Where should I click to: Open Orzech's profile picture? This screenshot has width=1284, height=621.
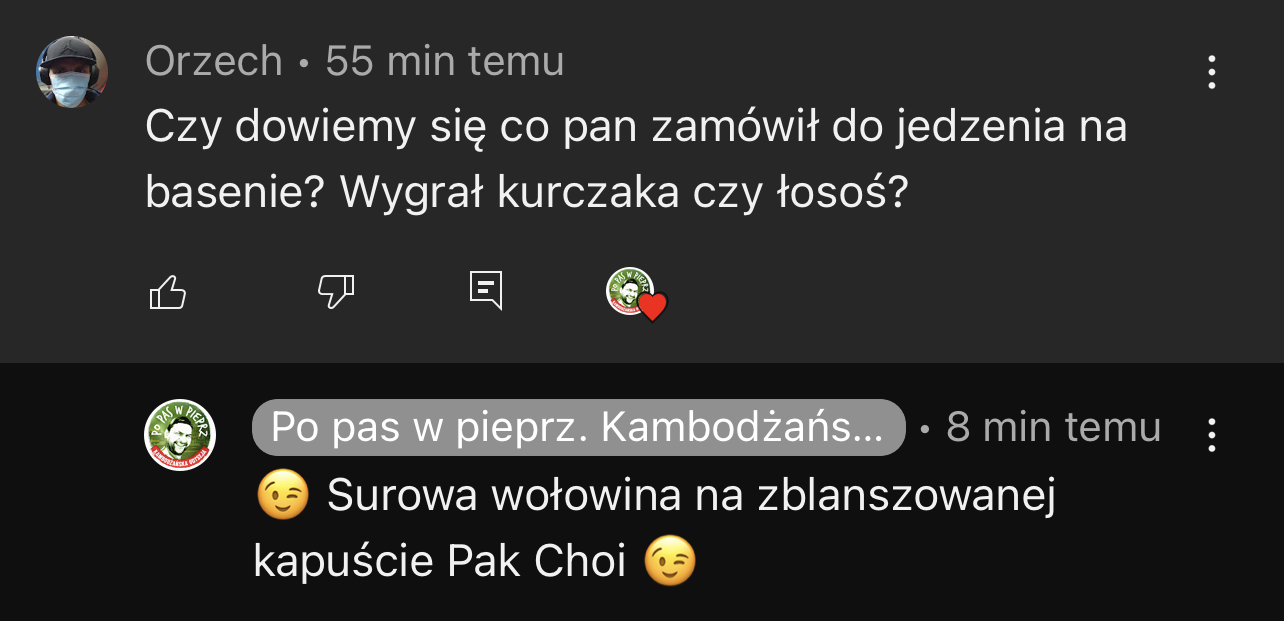pyautogui.click(x=72, y=72)
